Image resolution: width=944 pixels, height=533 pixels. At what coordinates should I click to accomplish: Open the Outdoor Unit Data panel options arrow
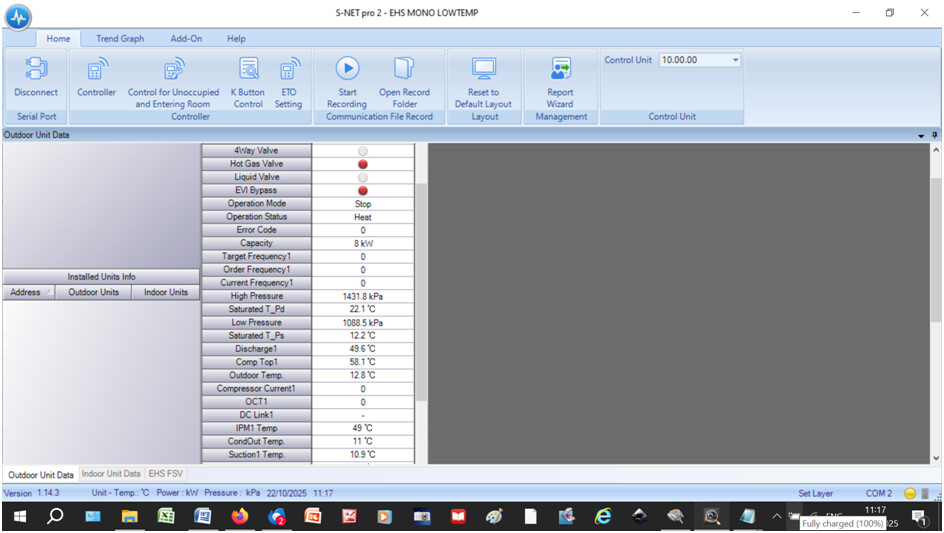coord(921,135)
